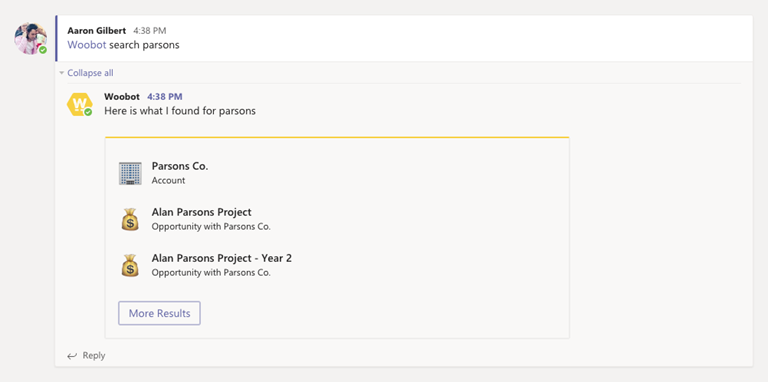
Task: Click the Aaron Gilbert sender name
Action: point(96,31)
